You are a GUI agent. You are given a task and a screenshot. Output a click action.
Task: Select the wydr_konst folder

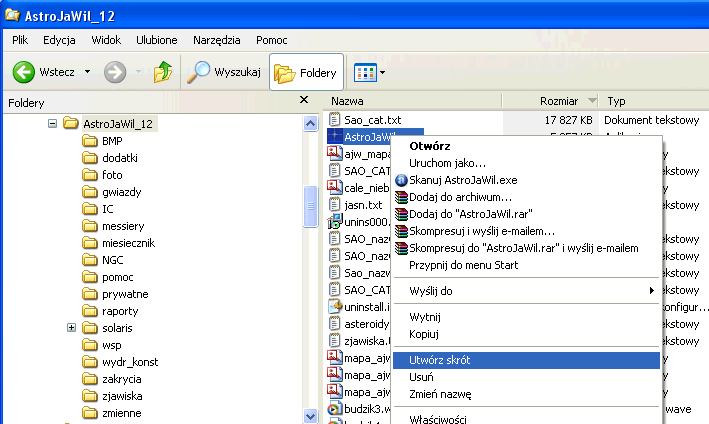[x=130, y=362]
